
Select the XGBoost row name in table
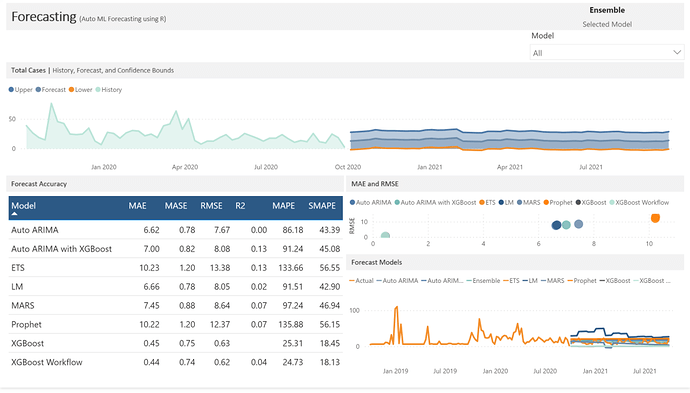(x=28, y=344)
